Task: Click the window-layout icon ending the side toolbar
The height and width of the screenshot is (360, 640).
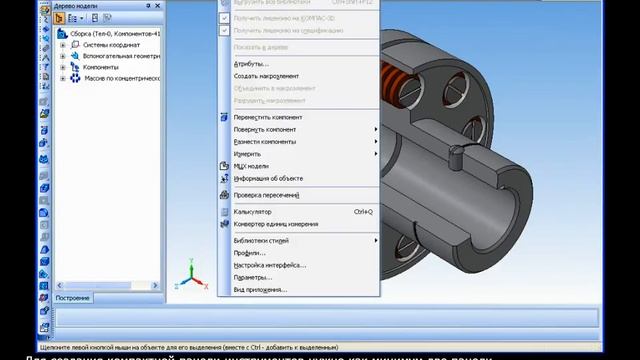Action: 44,327
